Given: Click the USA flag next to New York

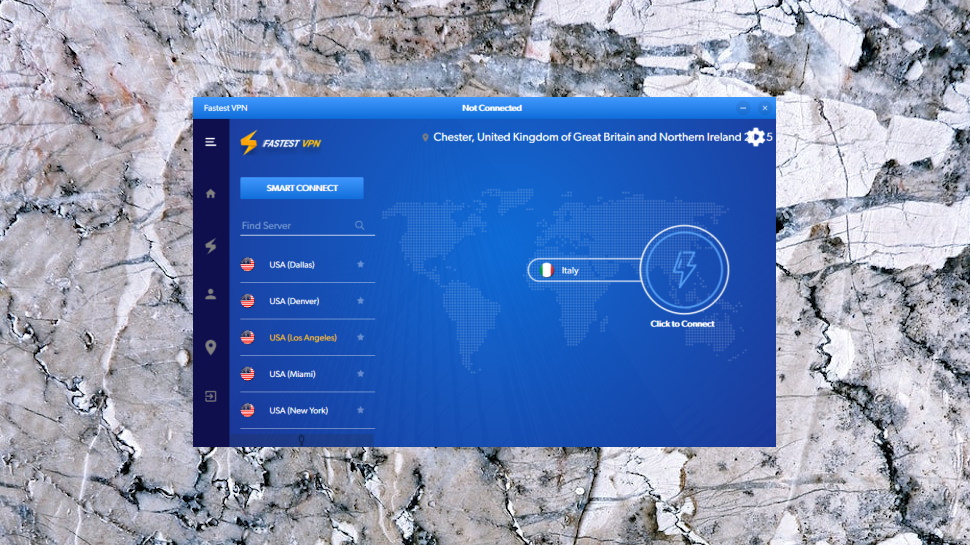Looking at the screenshot, I should [x=247, y=411].
